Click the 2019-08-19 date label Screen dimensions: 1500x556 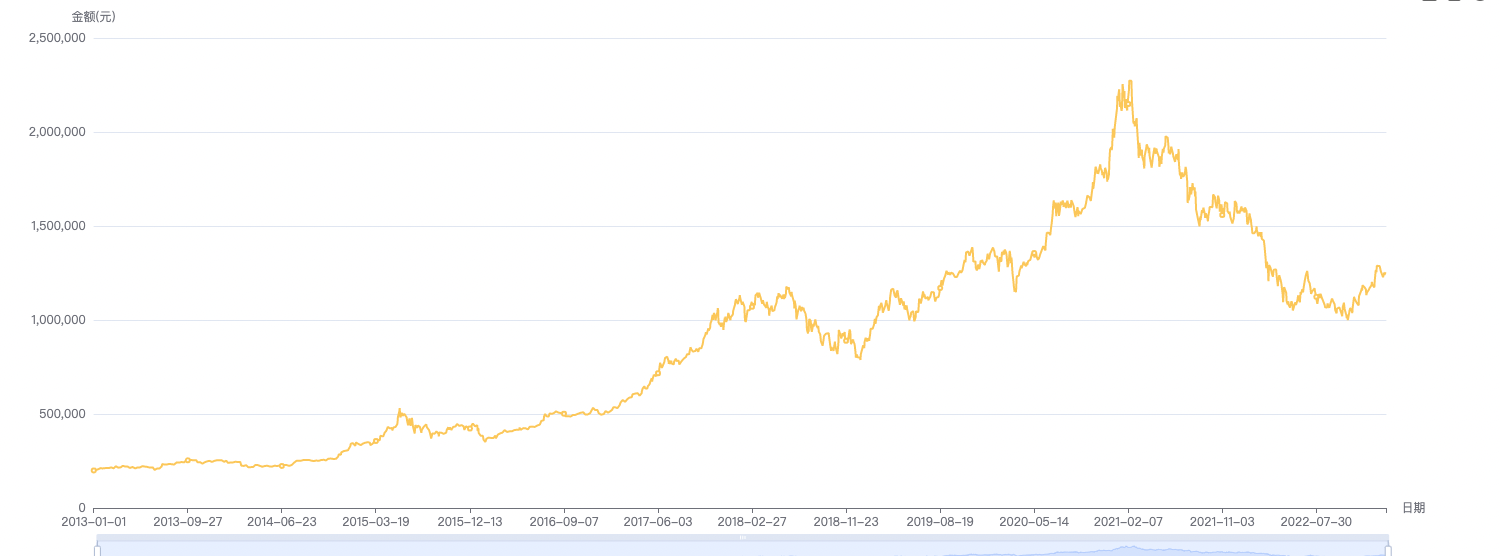[x=940, y=522]
